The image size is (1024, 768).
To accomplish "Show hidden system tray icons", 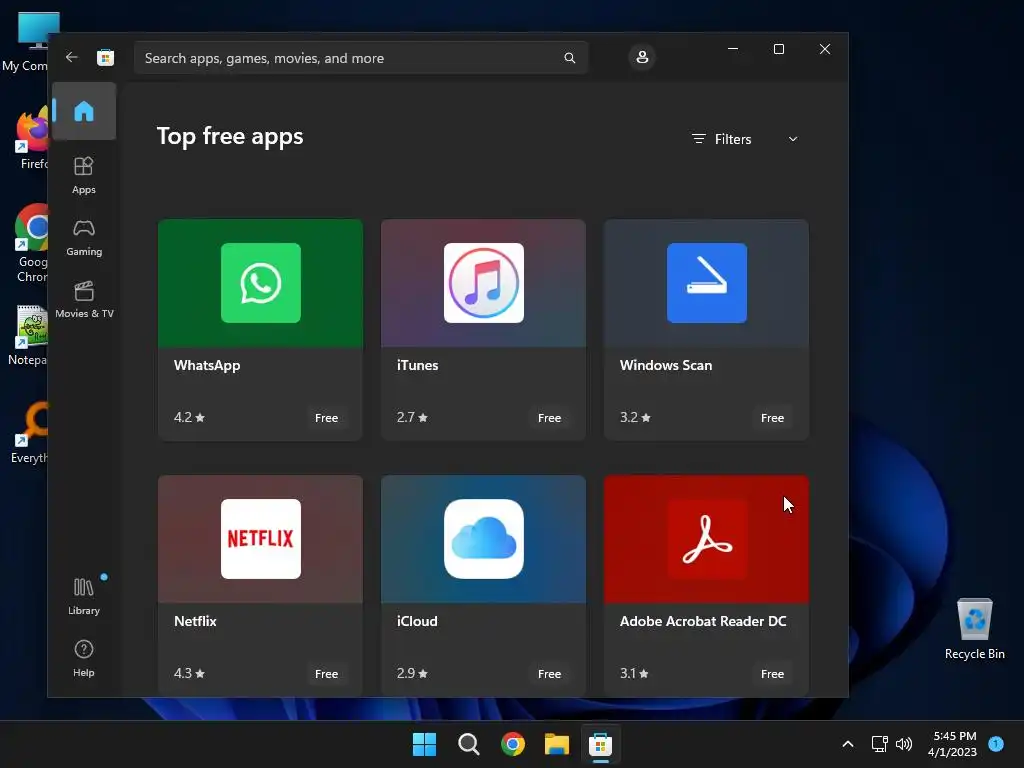I will tap(848, 744).
